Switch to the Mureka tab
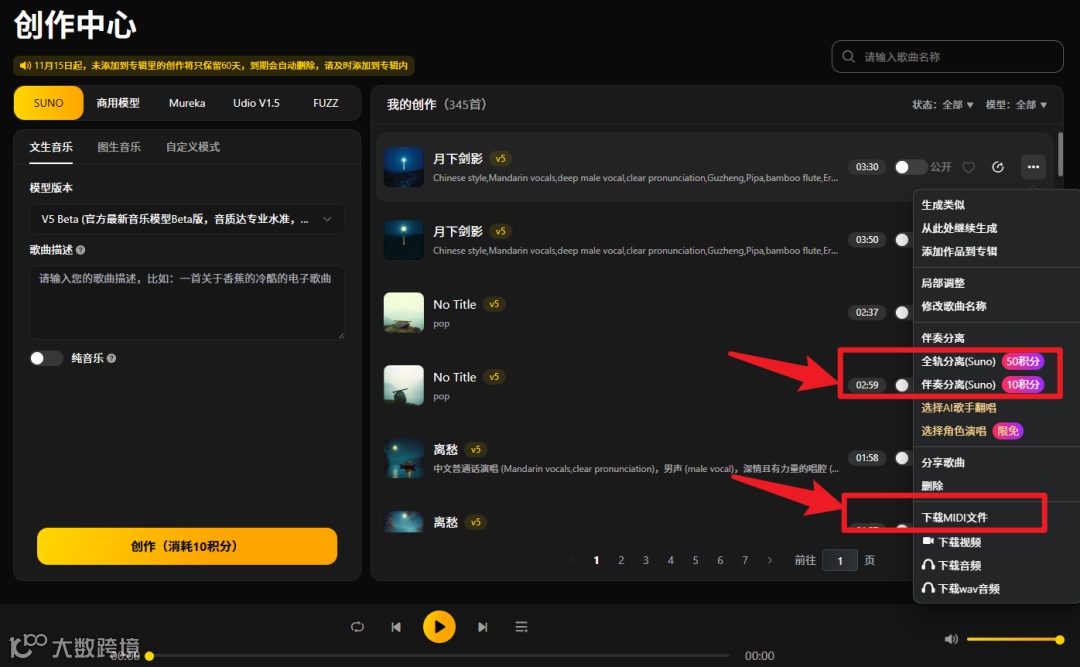1080x667 pixels. [187, 103]
